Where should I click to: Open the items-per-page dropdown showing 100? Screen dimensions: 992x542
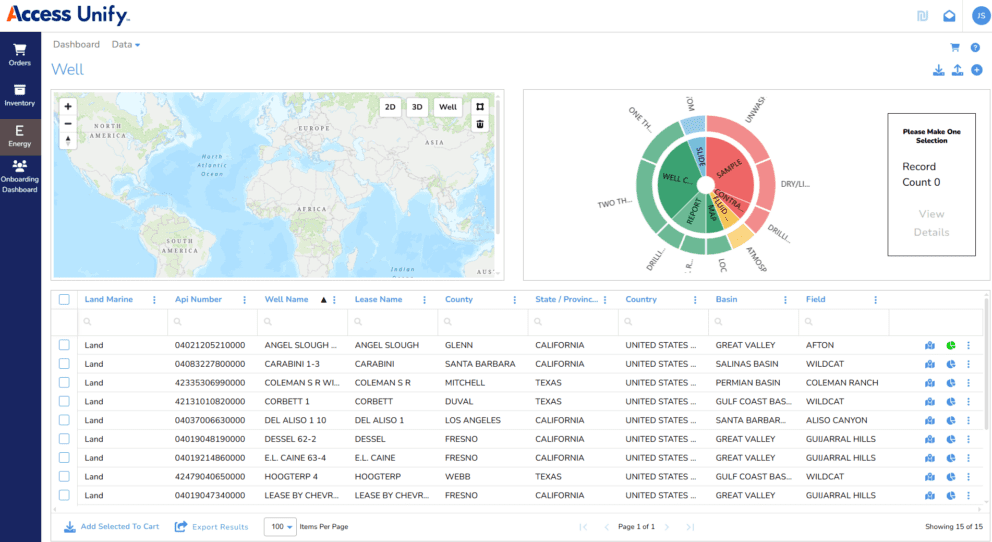280,526
